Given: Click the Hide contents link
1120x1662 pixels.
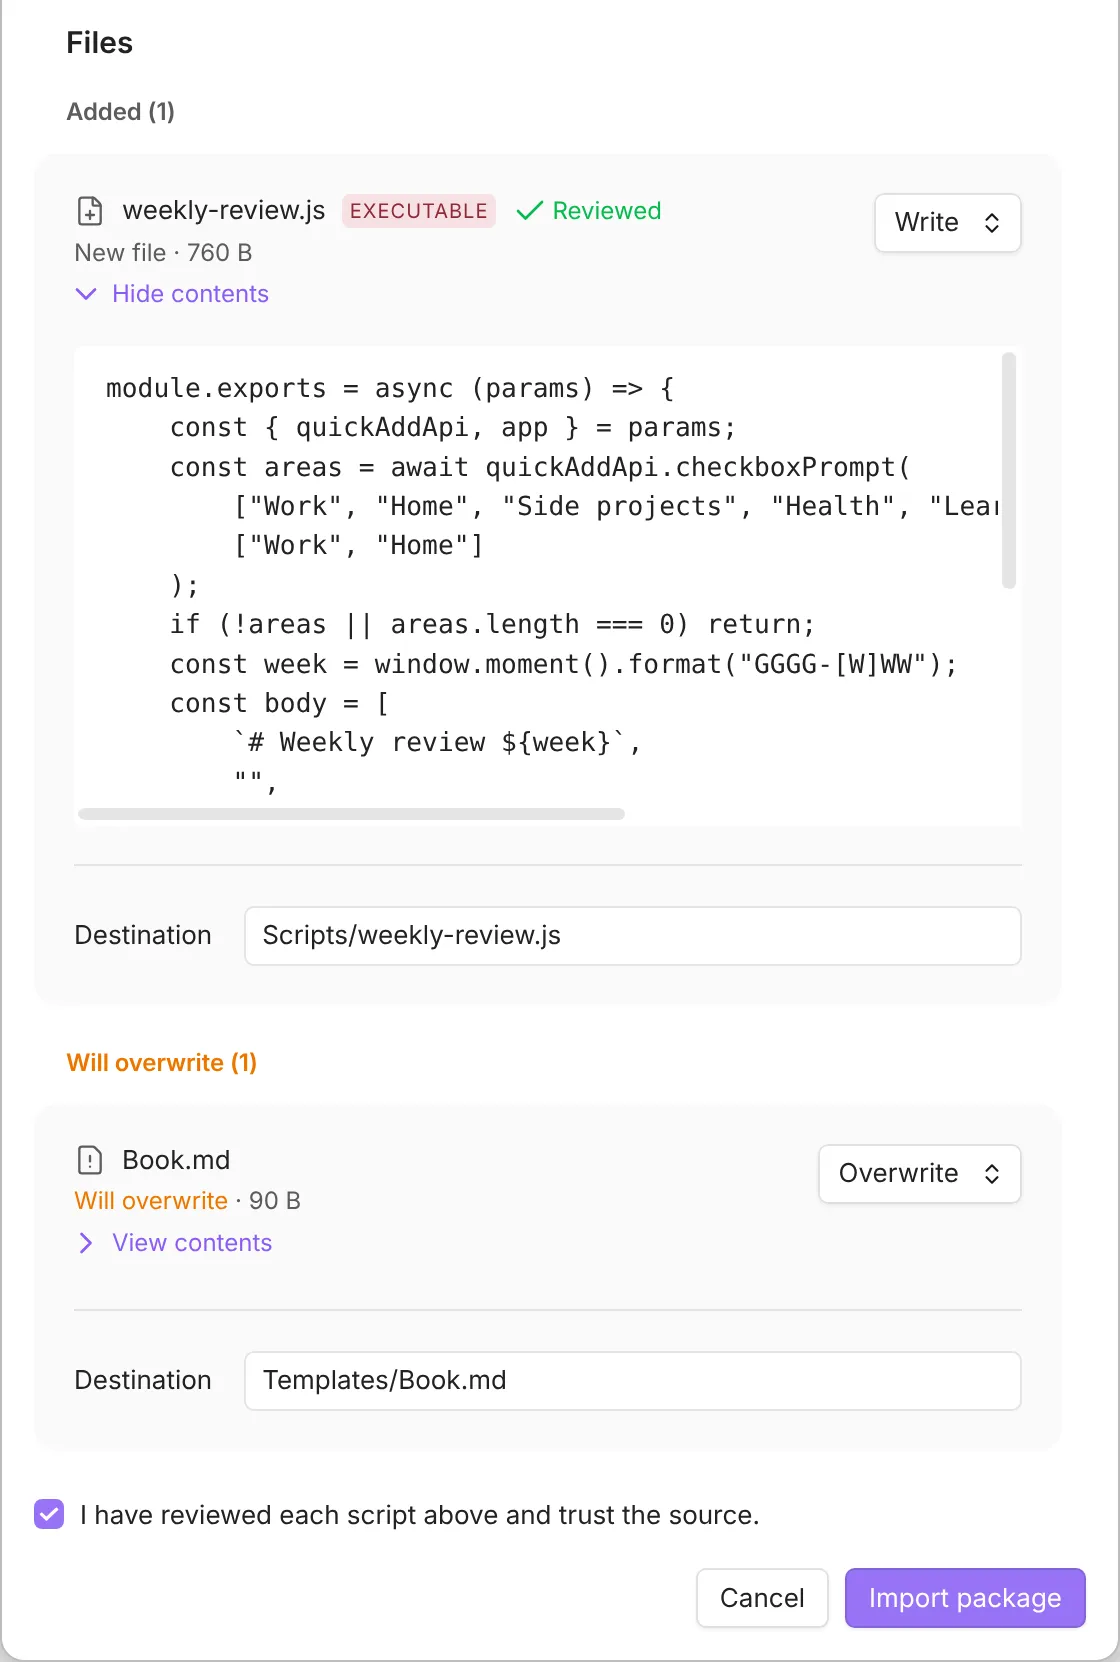Looking at the screenshot, I should point(190,294).
